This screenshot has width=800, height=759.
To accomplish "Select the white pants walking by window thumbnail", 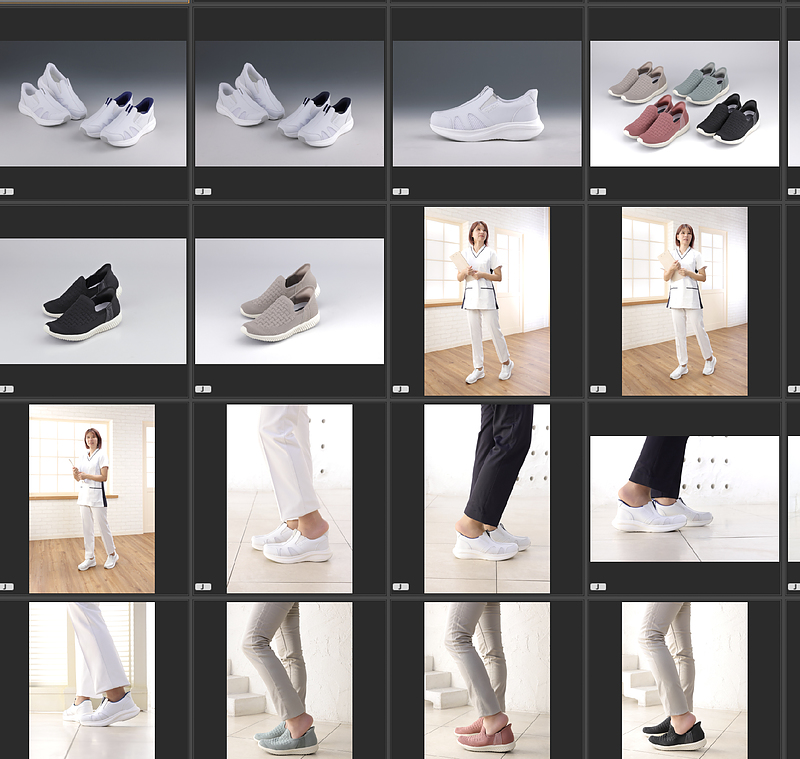I will coord(92,680).
